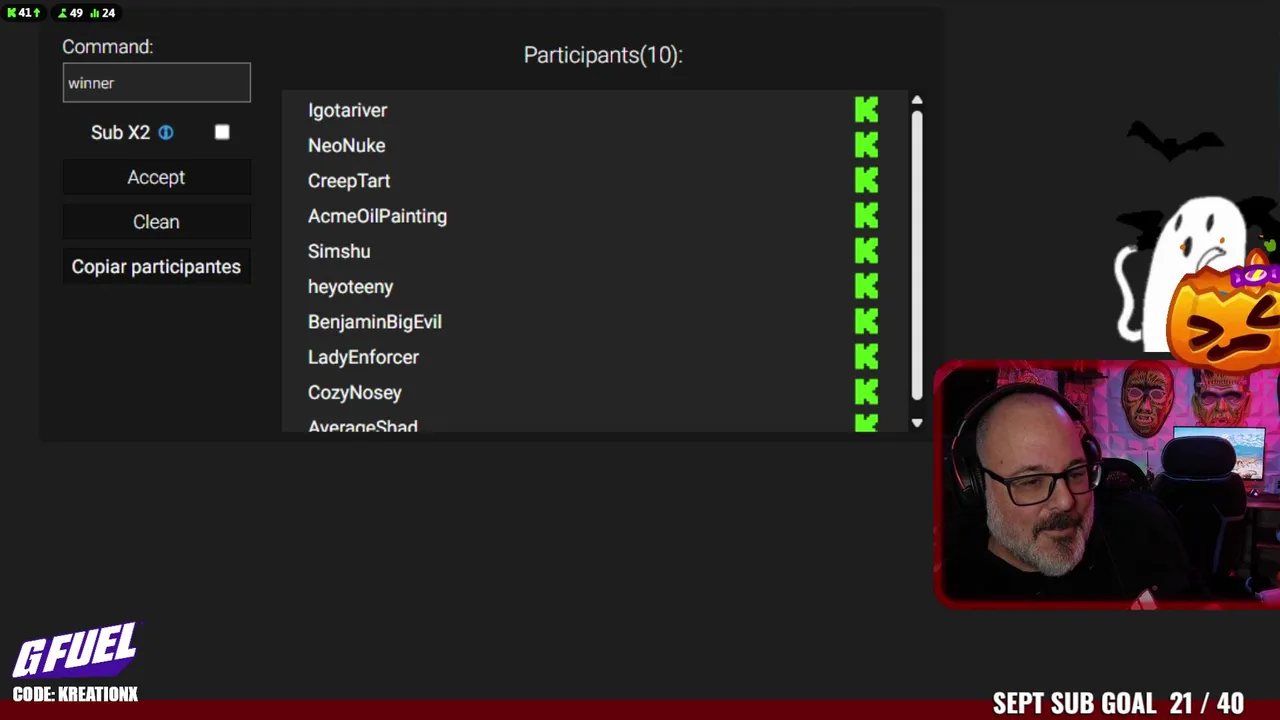This screenshot has width=1280, height=720.
Task: Select participant CozyNosey in the list
Action: (355, 392)
